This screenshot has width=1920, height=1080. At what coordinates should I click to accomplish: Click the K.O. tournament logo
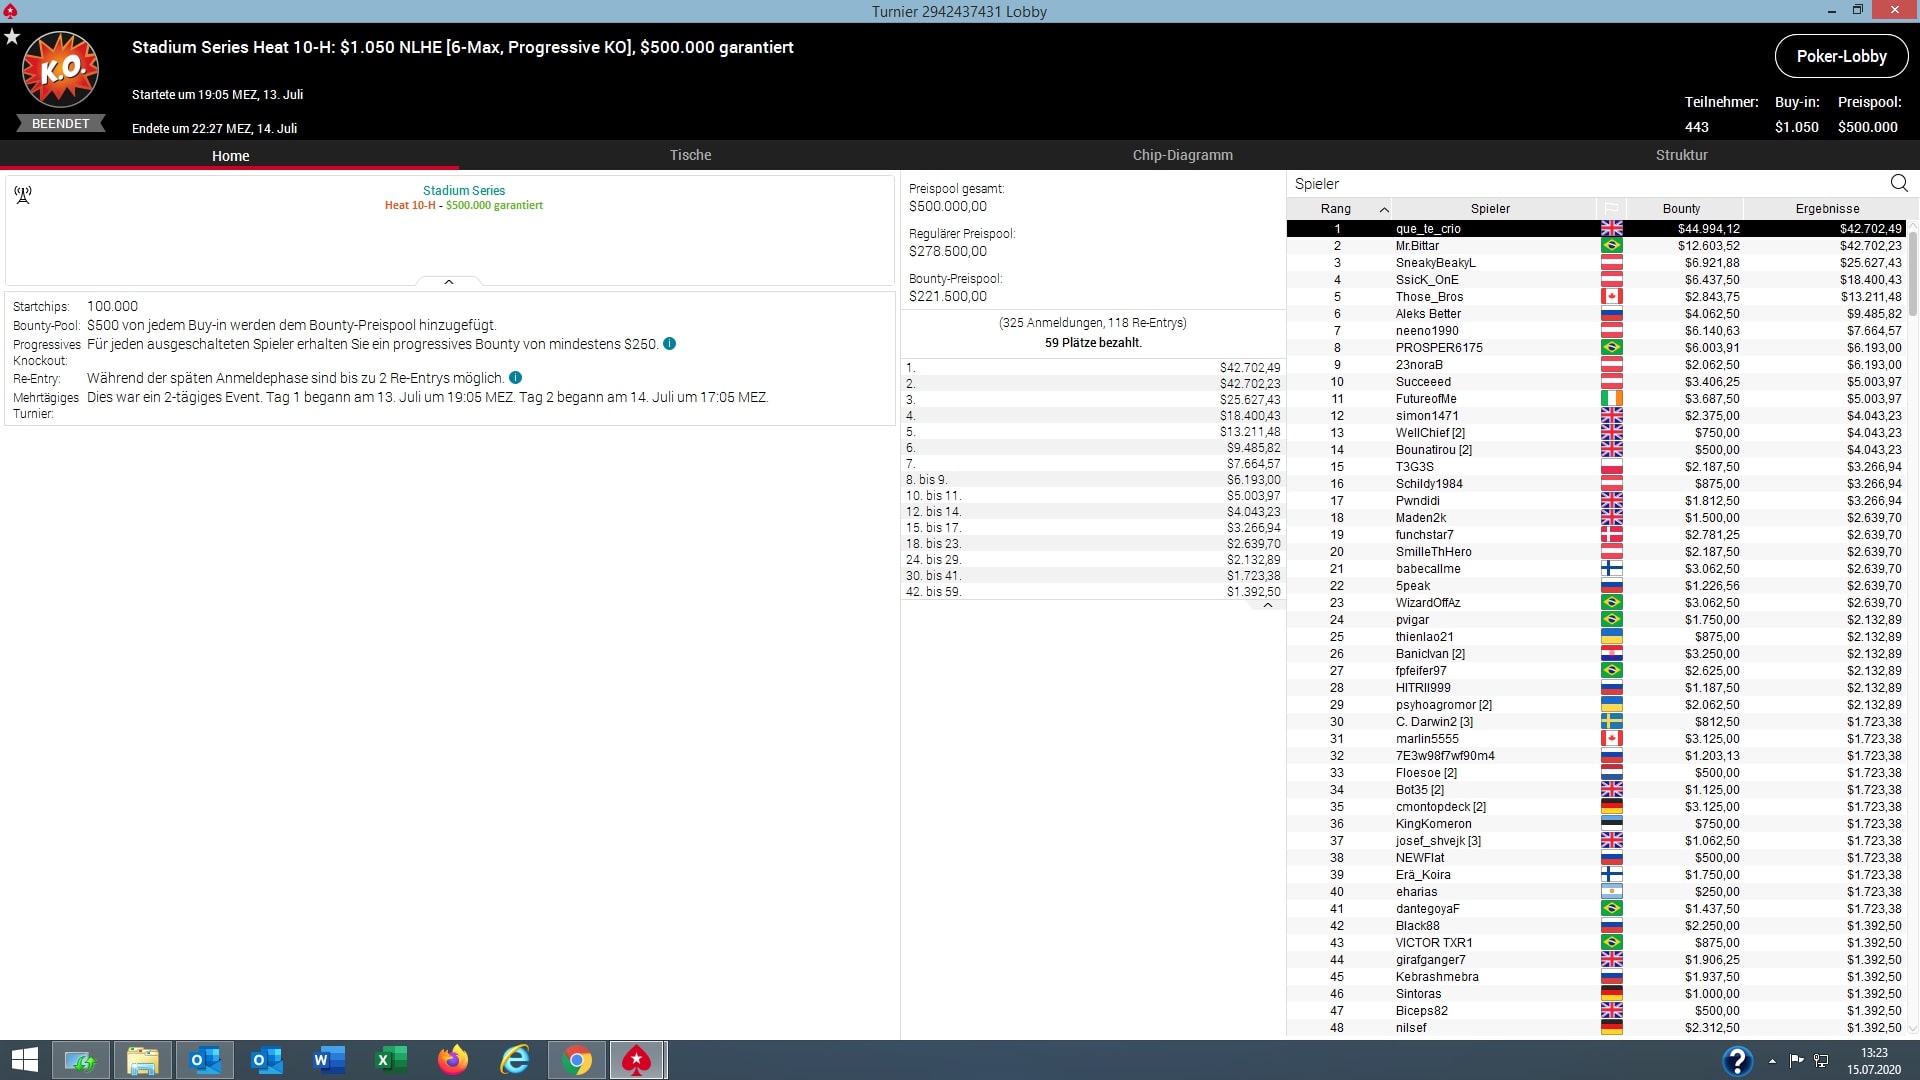60,70
